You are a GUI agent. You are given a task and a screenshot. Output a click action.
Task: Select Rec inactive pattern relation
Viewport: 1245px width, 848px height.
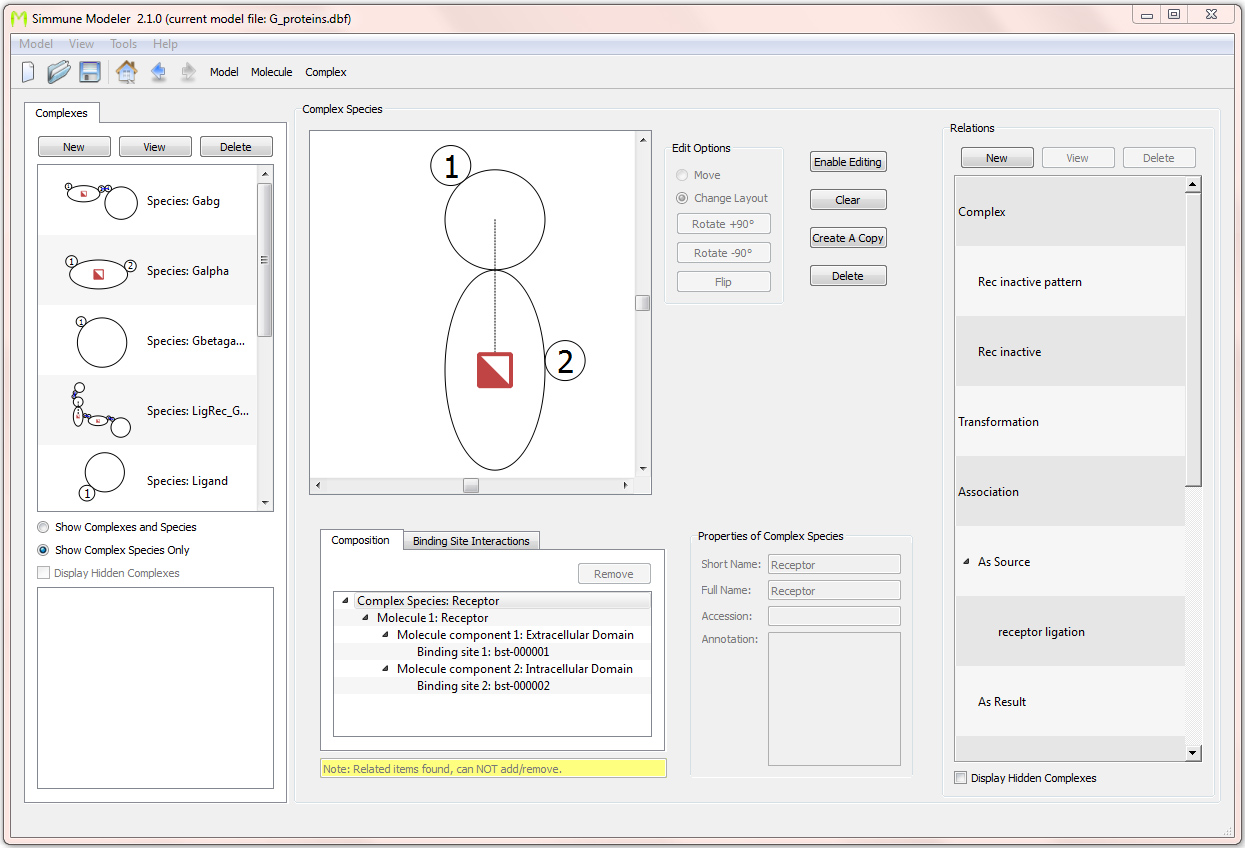coord(1070,282)
